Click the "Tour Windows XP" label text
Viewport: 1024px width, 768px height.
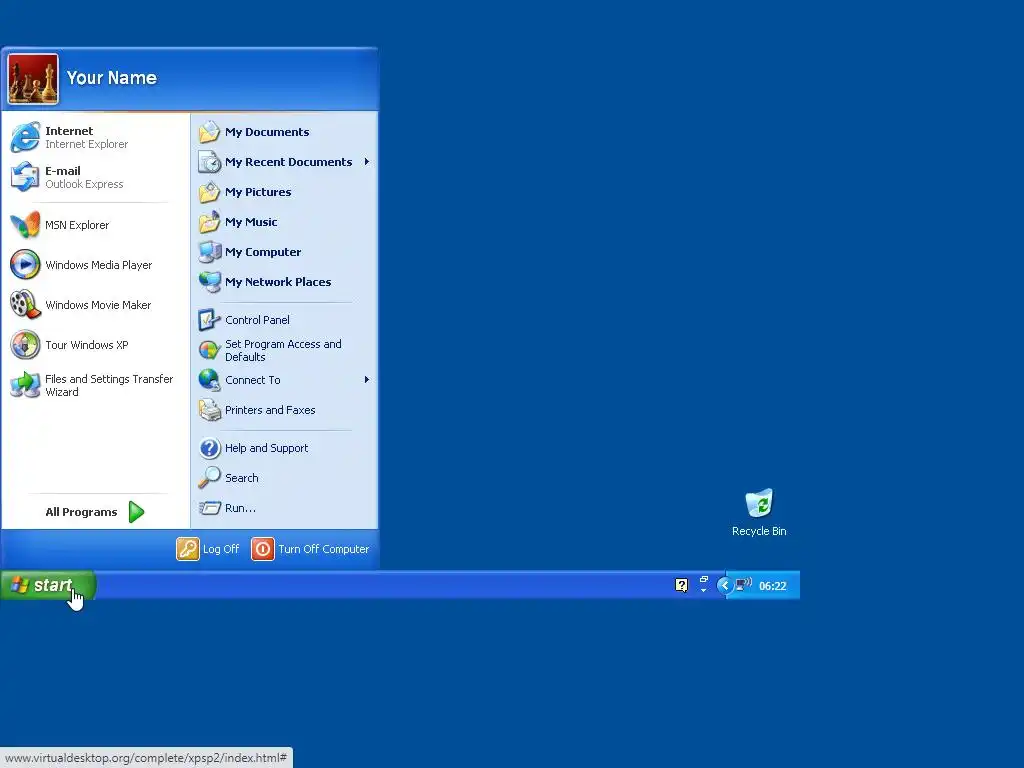point(87,345)
